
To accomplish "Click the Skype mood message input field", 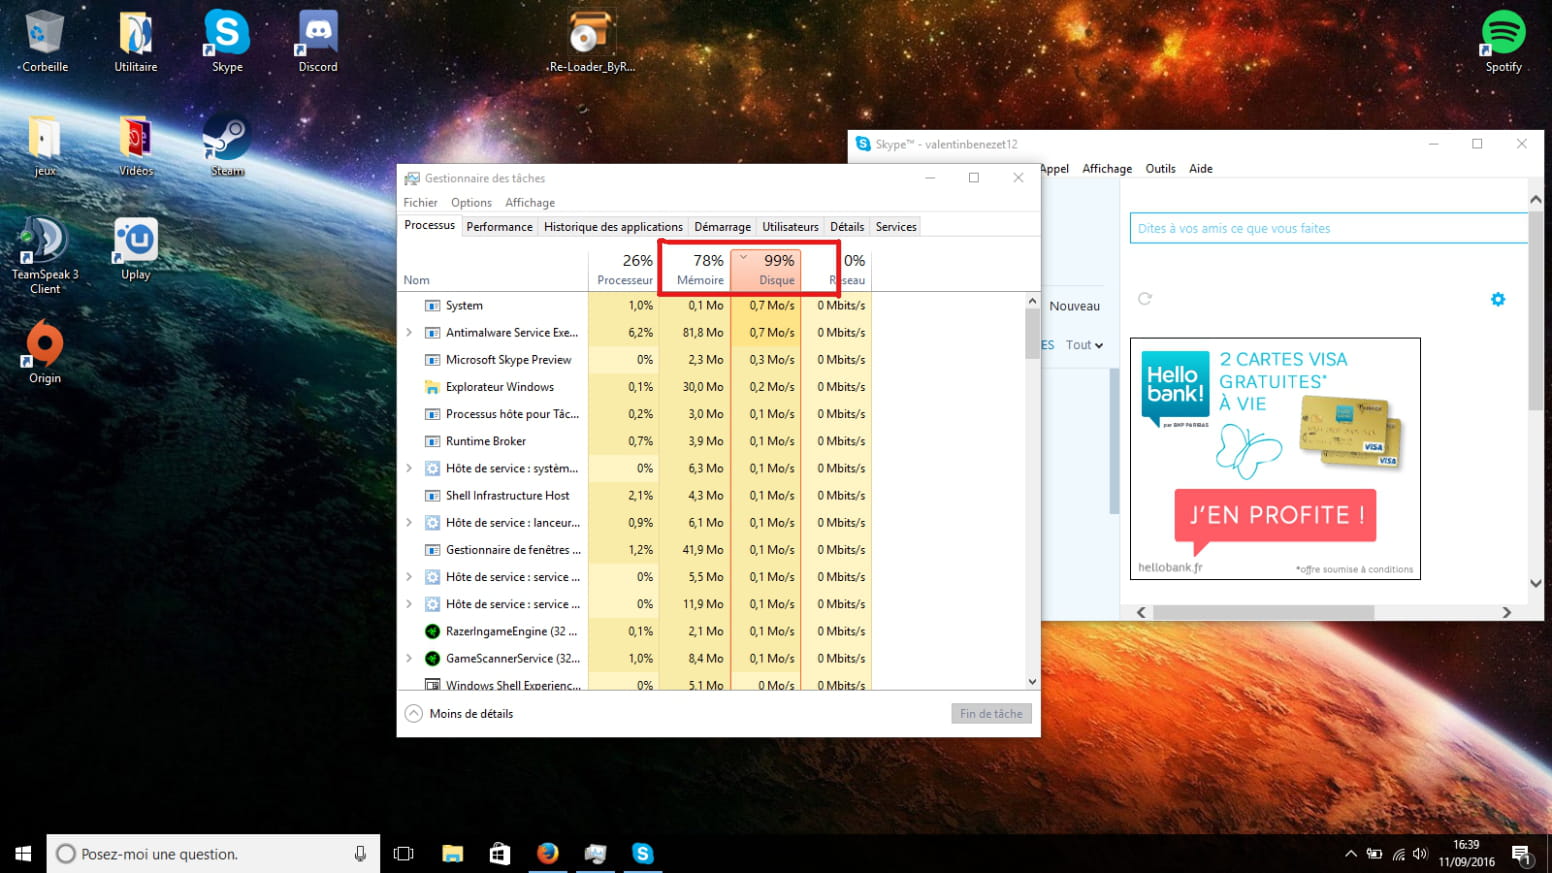I will pos(1328,229).
